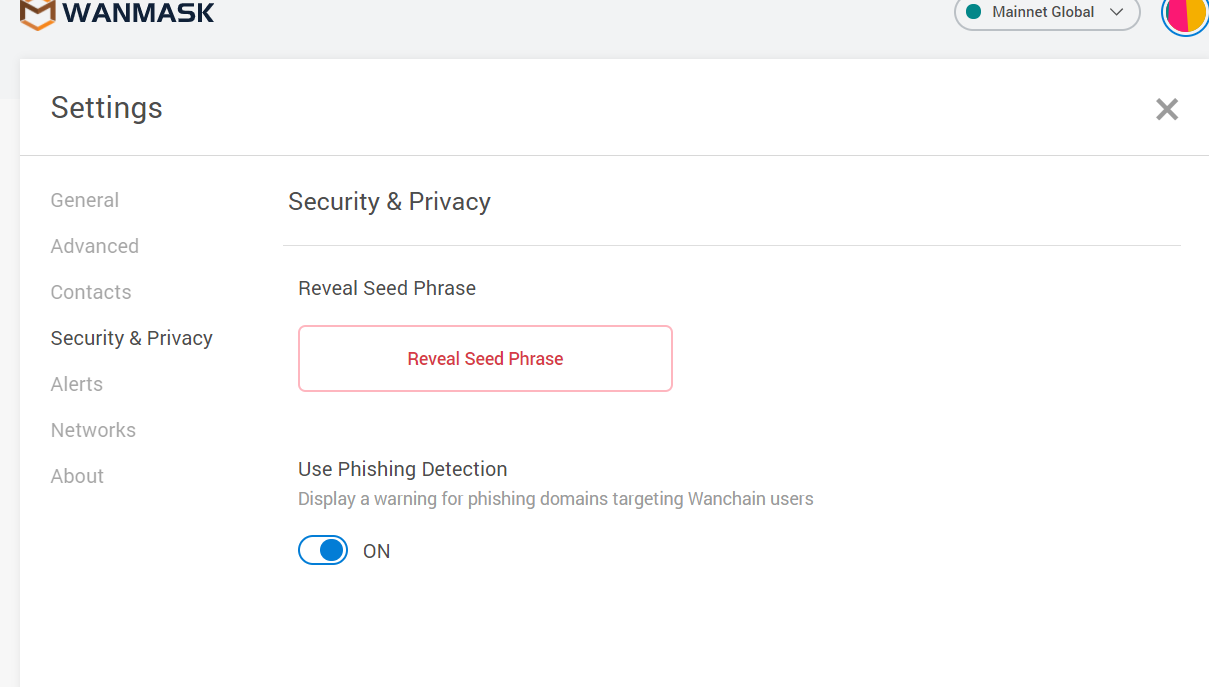Viewport: 1209px width, 687px height.
Task: Switch to the Advanced settings tab
Action: [x=95, y=246]
